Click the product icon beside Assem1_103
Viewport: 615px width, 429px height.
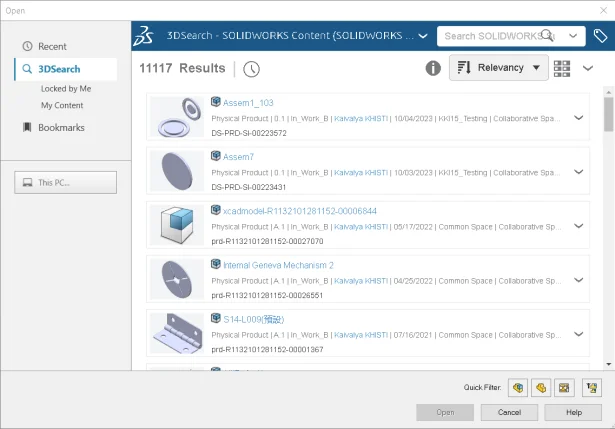click(216, 102)
